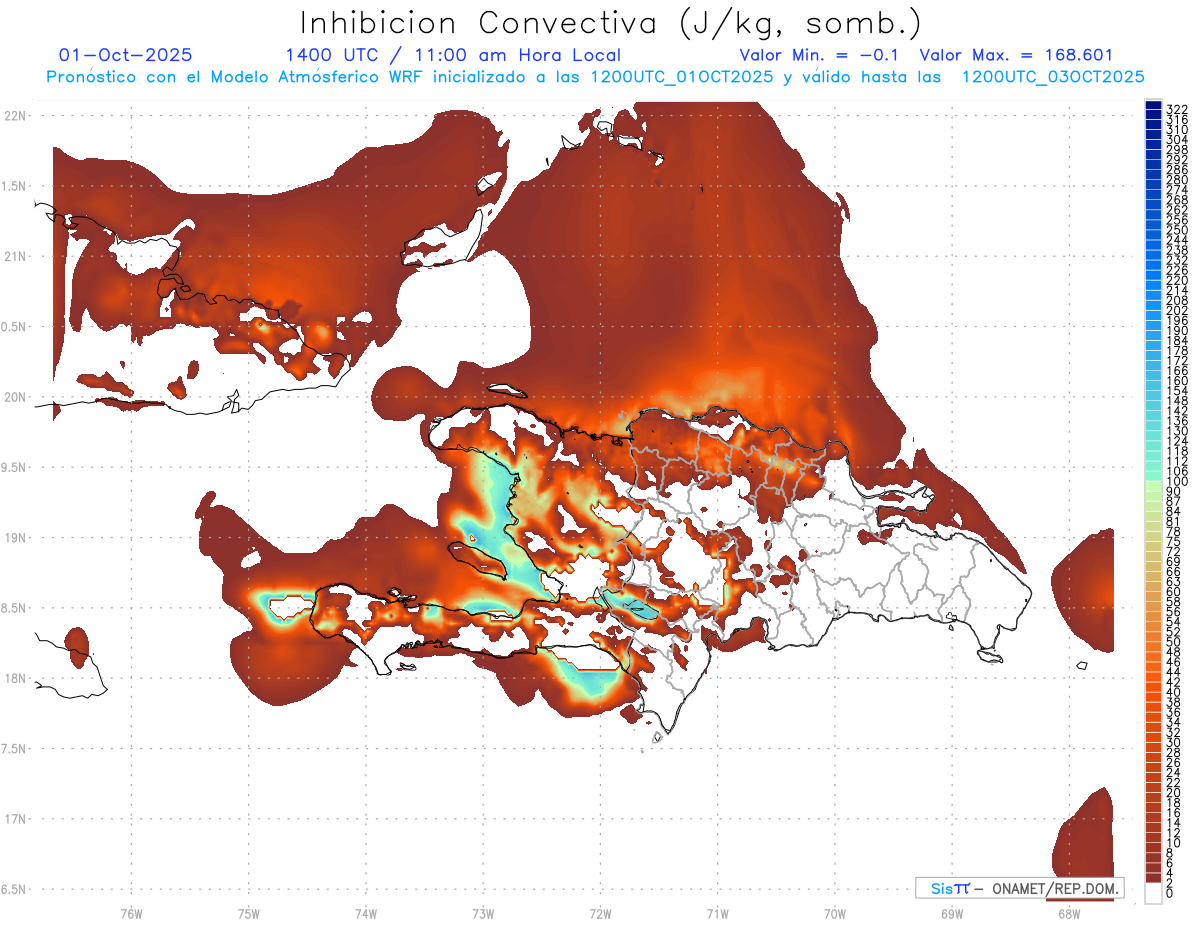The width and height of the screenshot is (1200, 927).
Task: Click the '17N' latitude label
Action: tap(14, 820)
